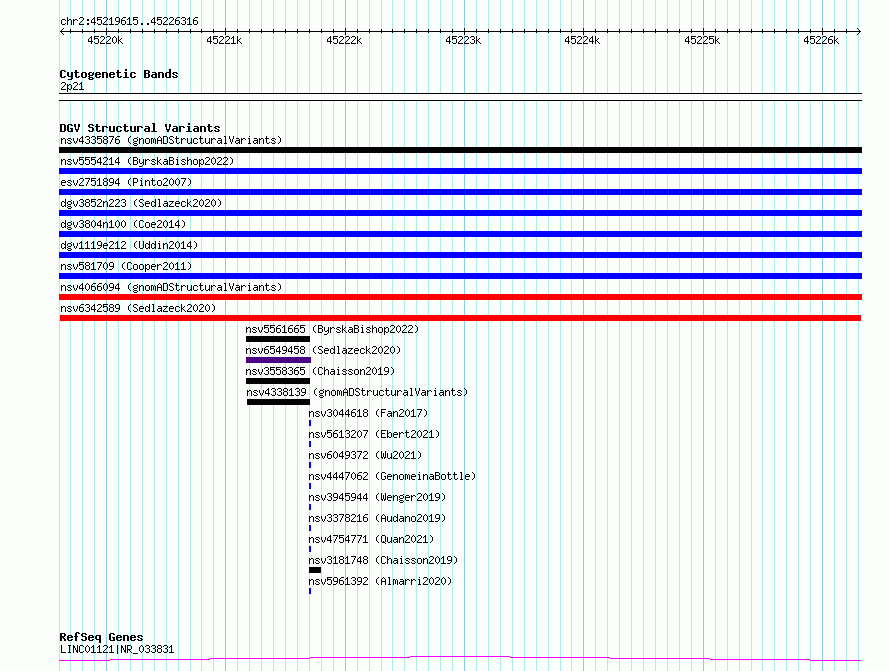Click the 45221k ruler label
This screenshot has width=890, height=671.
click(224, 40)
